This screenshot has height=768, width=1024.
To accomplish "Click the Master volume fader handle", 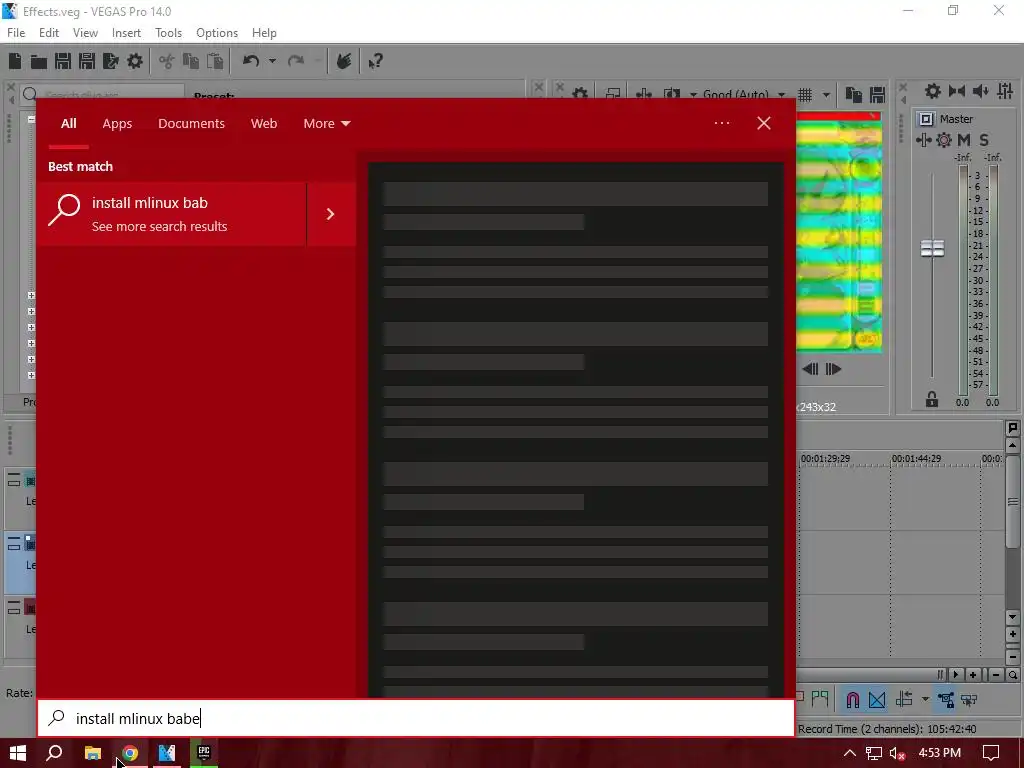I will tap(933, 248).
